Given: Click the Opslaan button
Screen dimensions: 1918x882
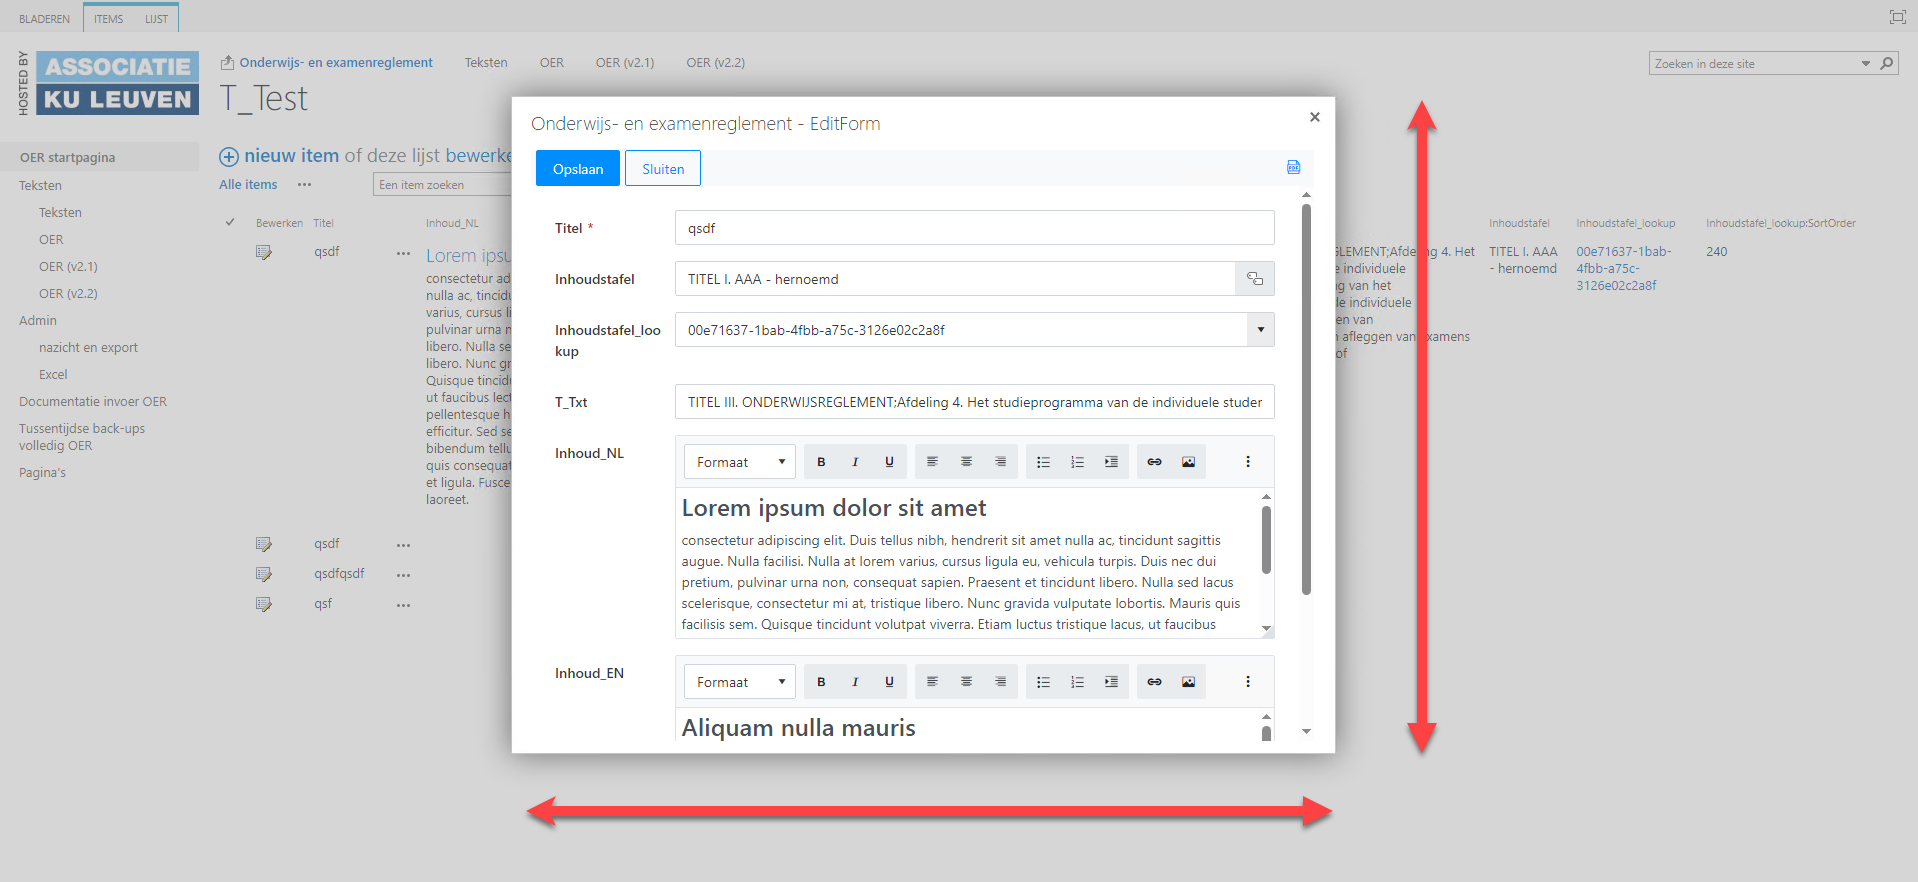Looking at the screenshot, I should click(x=578, y=169).
